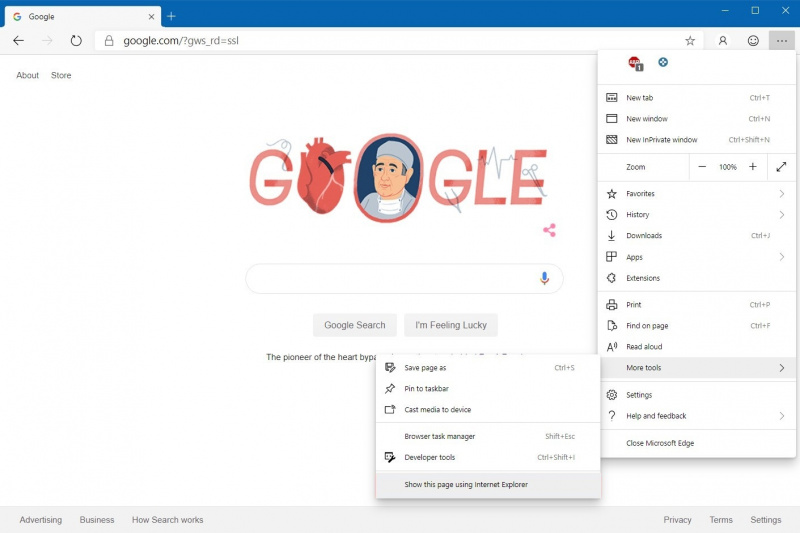This screenshot has height=533, width=800.
Task: Increase zoom with the plus button
Action: (x=753, y=167)
